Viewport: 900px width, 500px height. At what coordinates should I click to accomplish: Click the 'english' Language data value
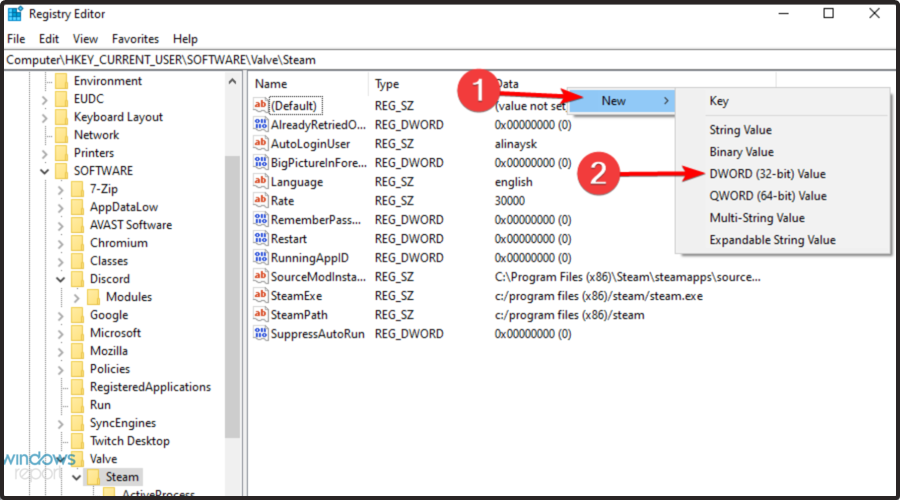tap(514, 182)
